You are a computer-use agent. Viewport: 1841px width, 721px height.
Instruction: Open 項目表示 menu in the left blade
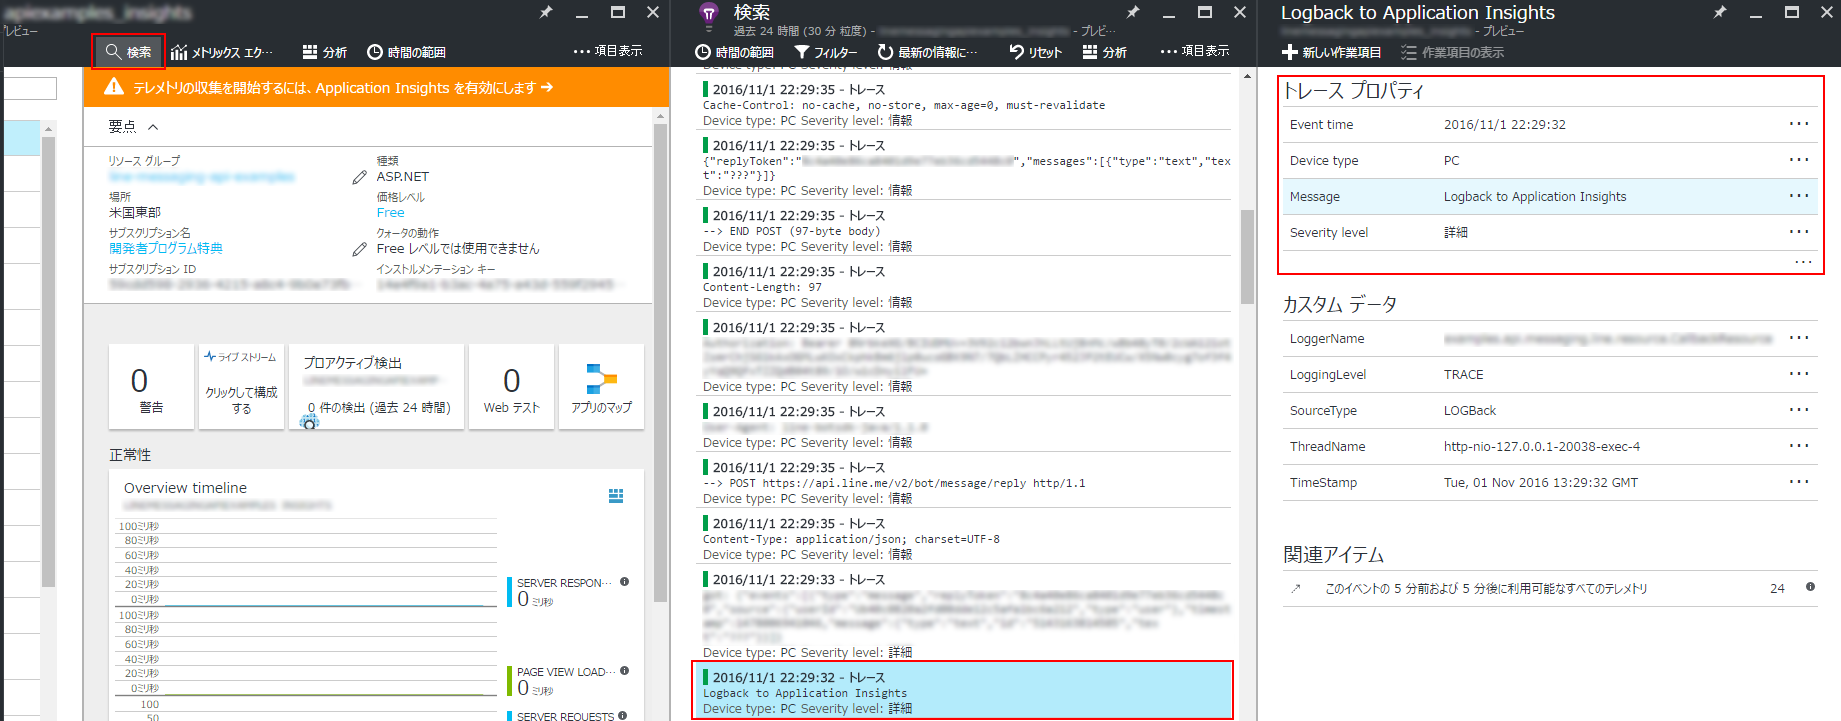[x=608, y=51]
